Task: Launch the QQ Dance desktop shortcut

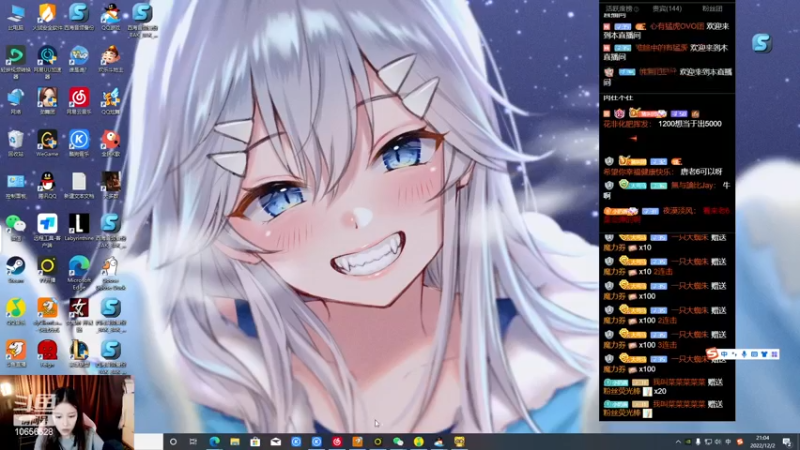Action: [x=110, y=101]
